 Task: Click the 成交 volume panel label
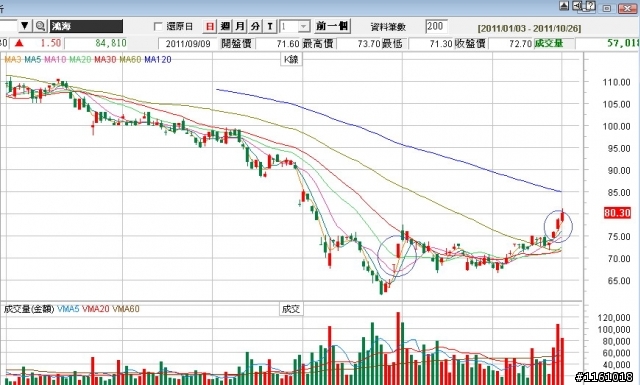click(291, 309)
